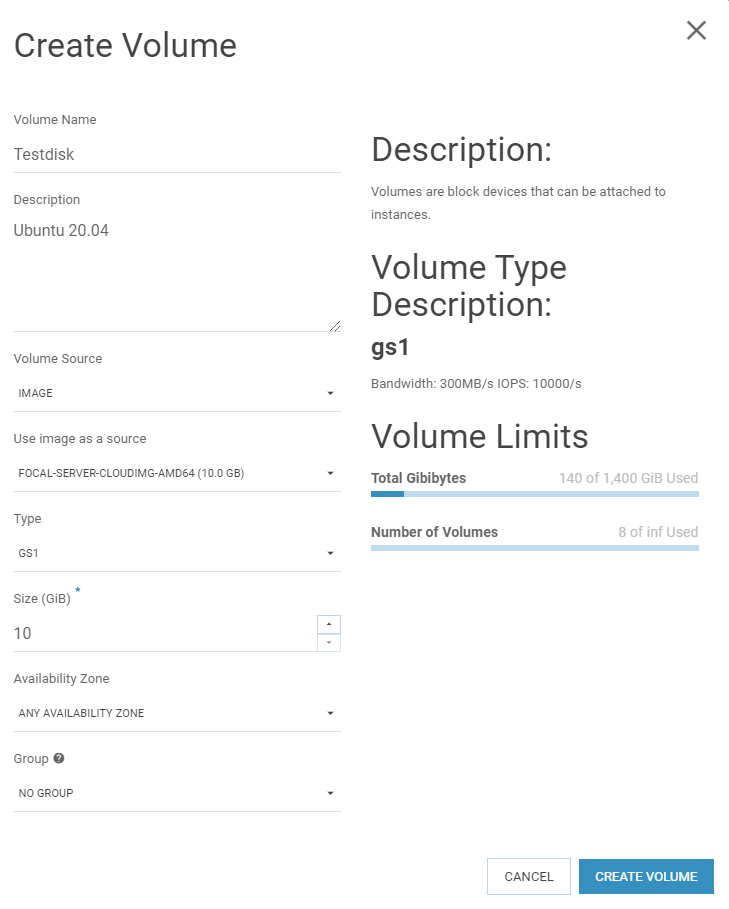This screenshot has width=729, height=909.
Task: Click the Group help question mark icon
Action: click(59, 758)
